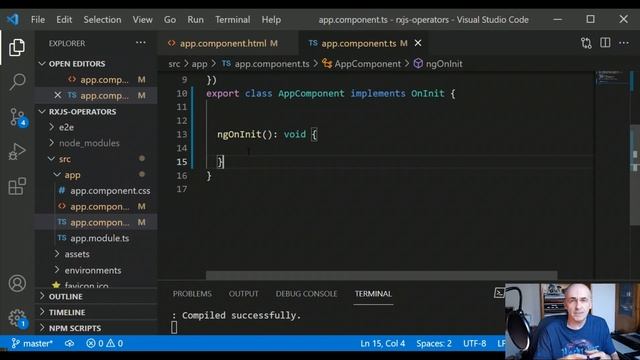Open the Manage gear icon

point(17,318)
